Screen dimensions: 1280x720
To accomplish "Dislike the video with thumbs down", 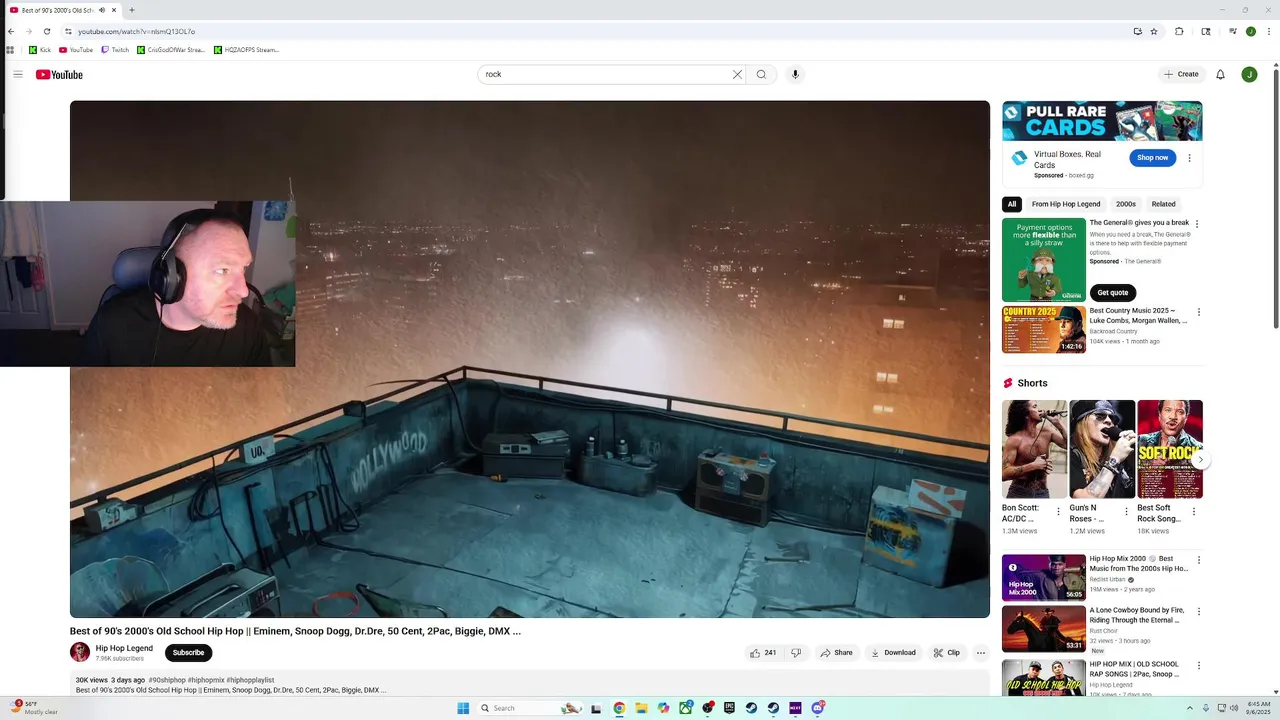I will [x=796, y=653].
